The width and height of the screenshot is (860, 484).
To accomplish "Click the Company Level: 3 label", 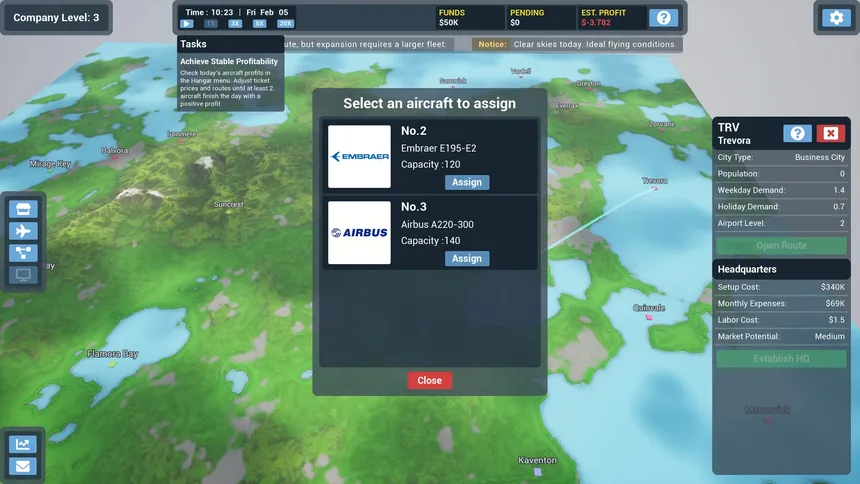I will (56, 18).
